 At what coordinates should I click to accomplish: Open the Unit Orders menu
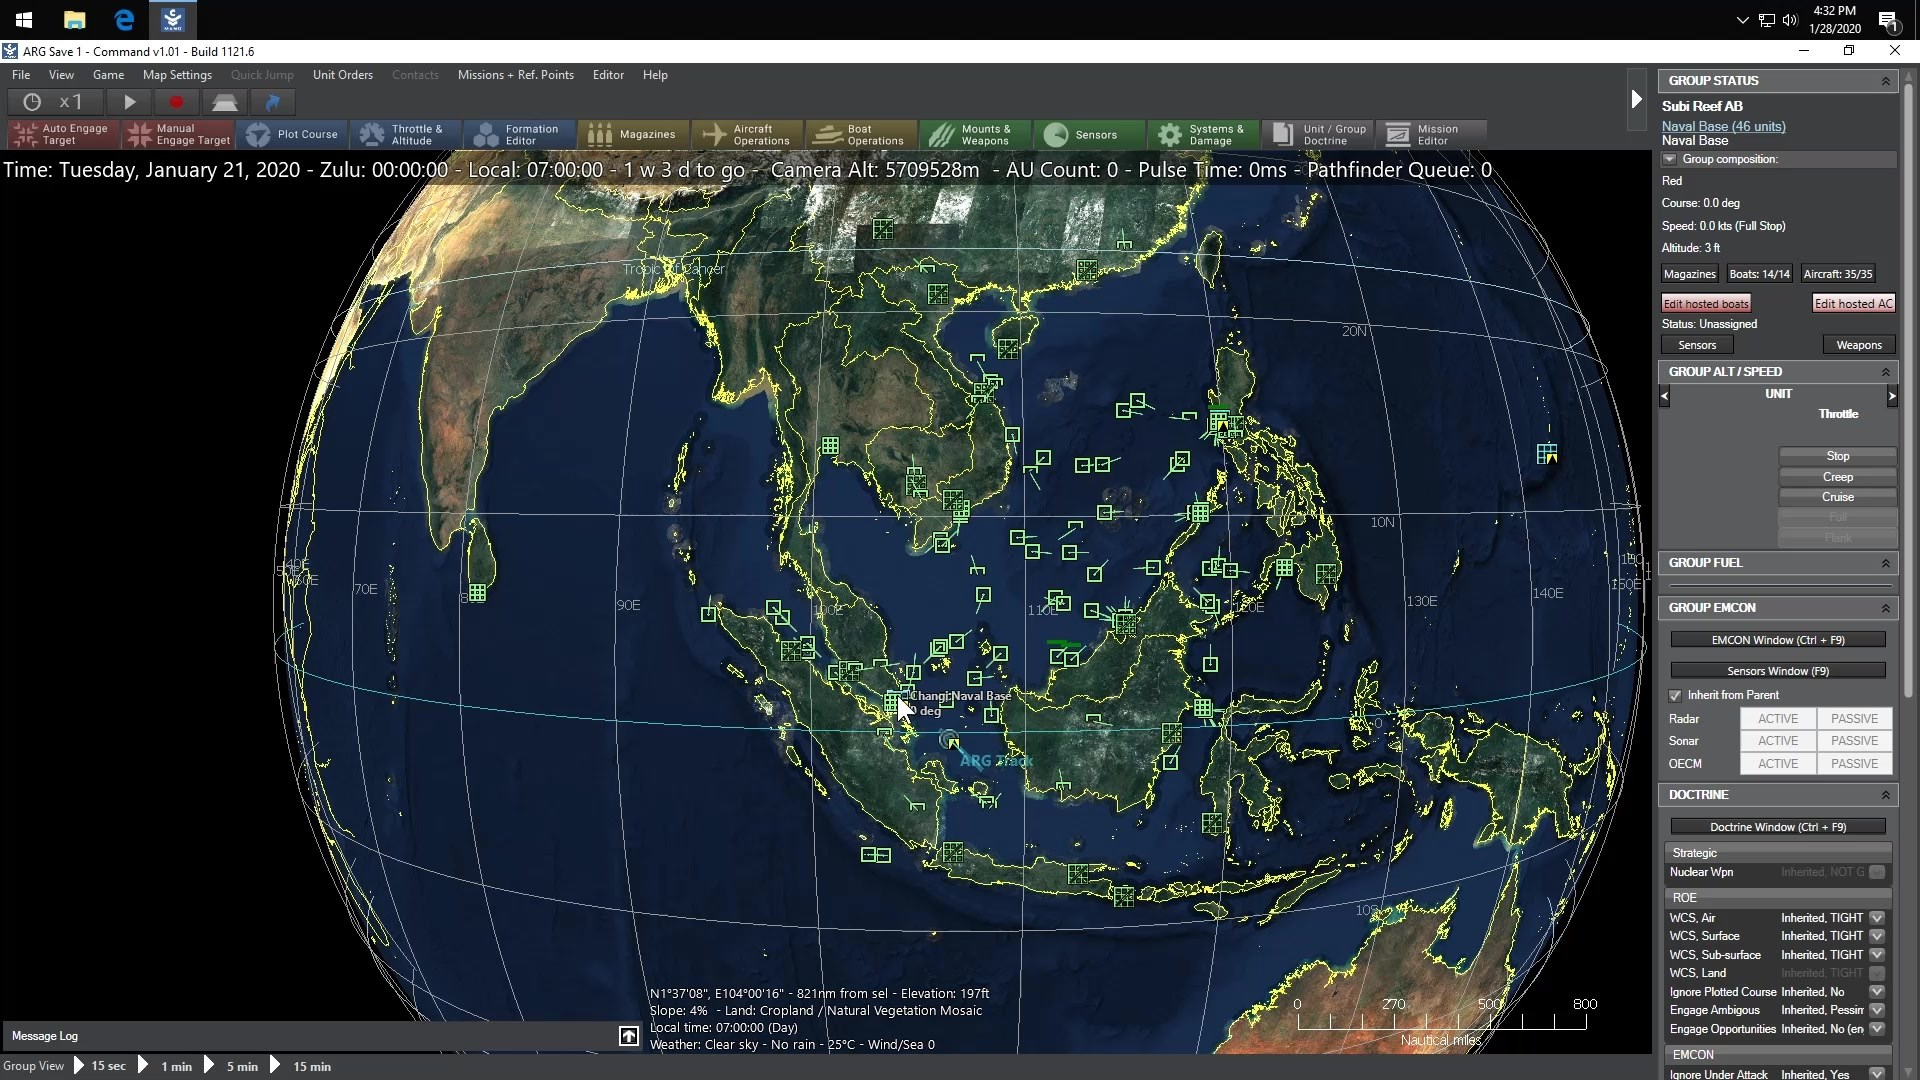click(x=342, y=75)
